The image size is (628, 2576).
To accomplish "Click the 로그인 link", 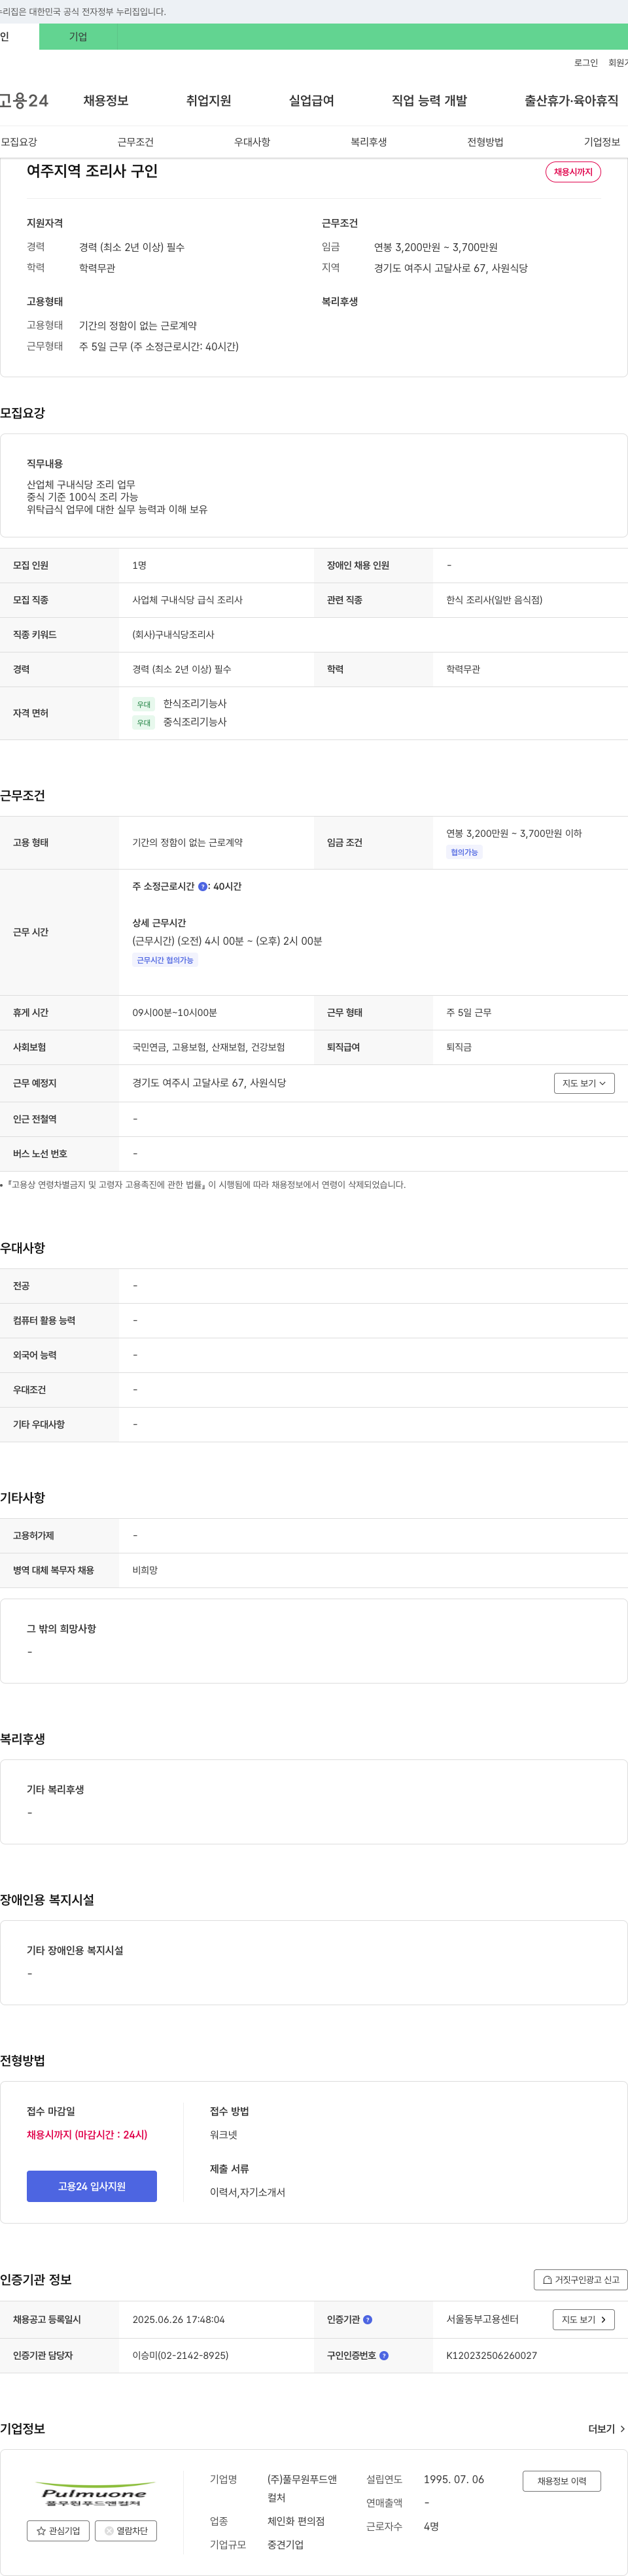I will [x=586, y=63].
